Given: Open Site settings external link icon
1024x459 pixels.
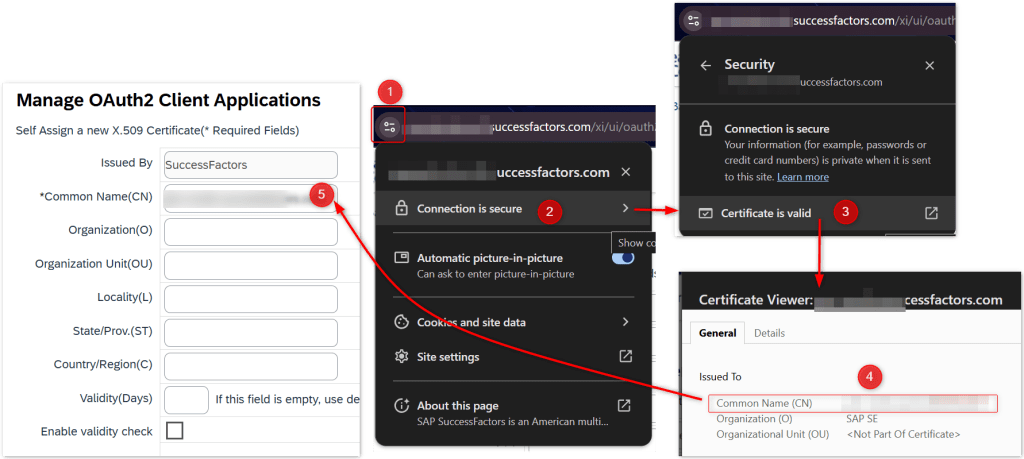Looking at the screenshot, I should click(x=625, y=356).
